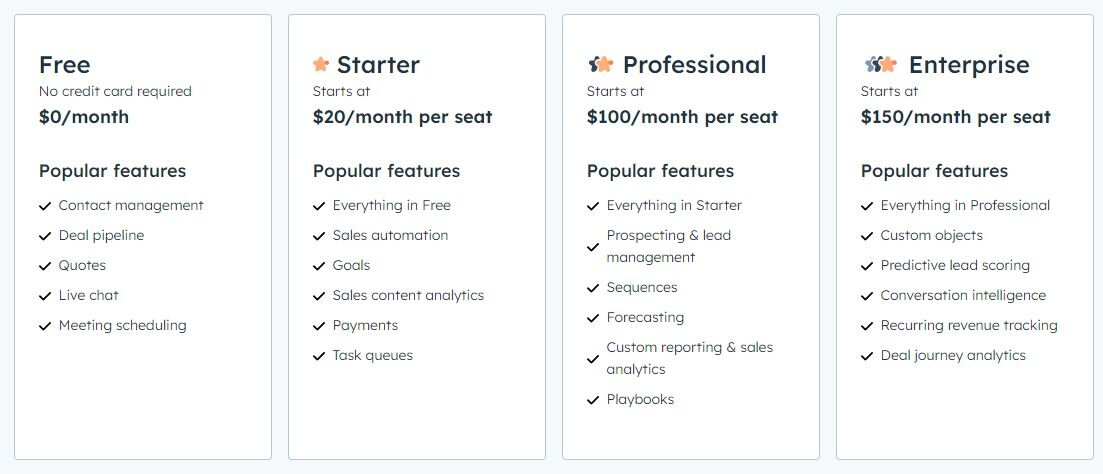Screen dimensions: 1103x474
Task: Click Sales content analytics feature
Action: [408, 295]
